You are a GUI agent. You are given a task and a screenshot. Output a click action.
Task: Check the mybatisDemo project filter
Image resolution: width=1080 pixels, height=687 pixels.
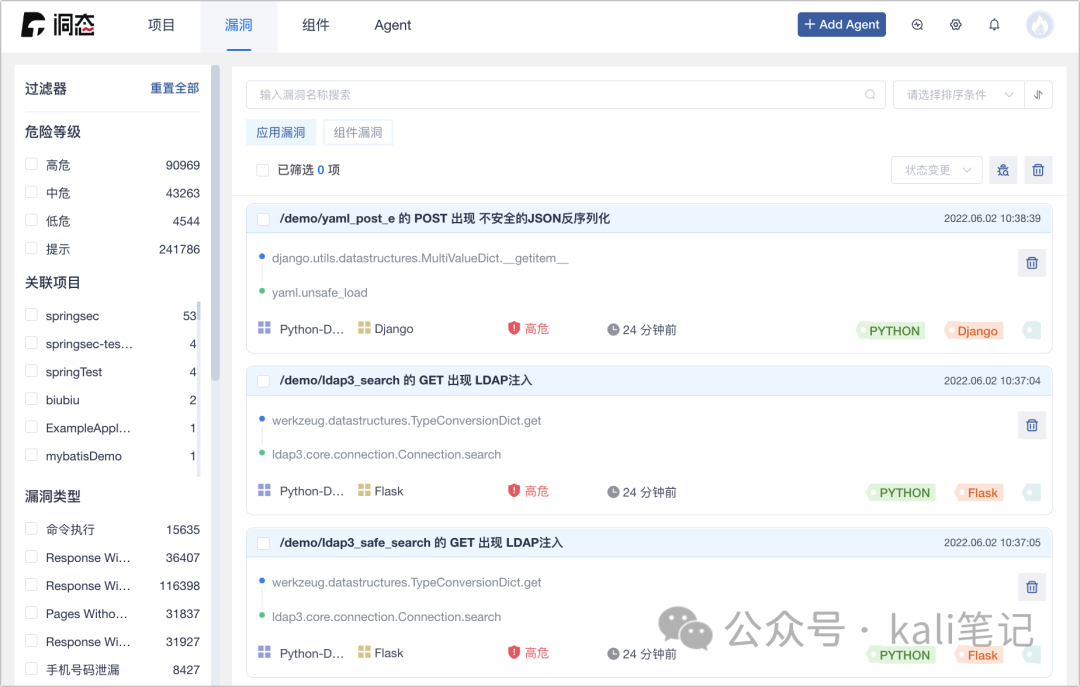coord(31,455)
